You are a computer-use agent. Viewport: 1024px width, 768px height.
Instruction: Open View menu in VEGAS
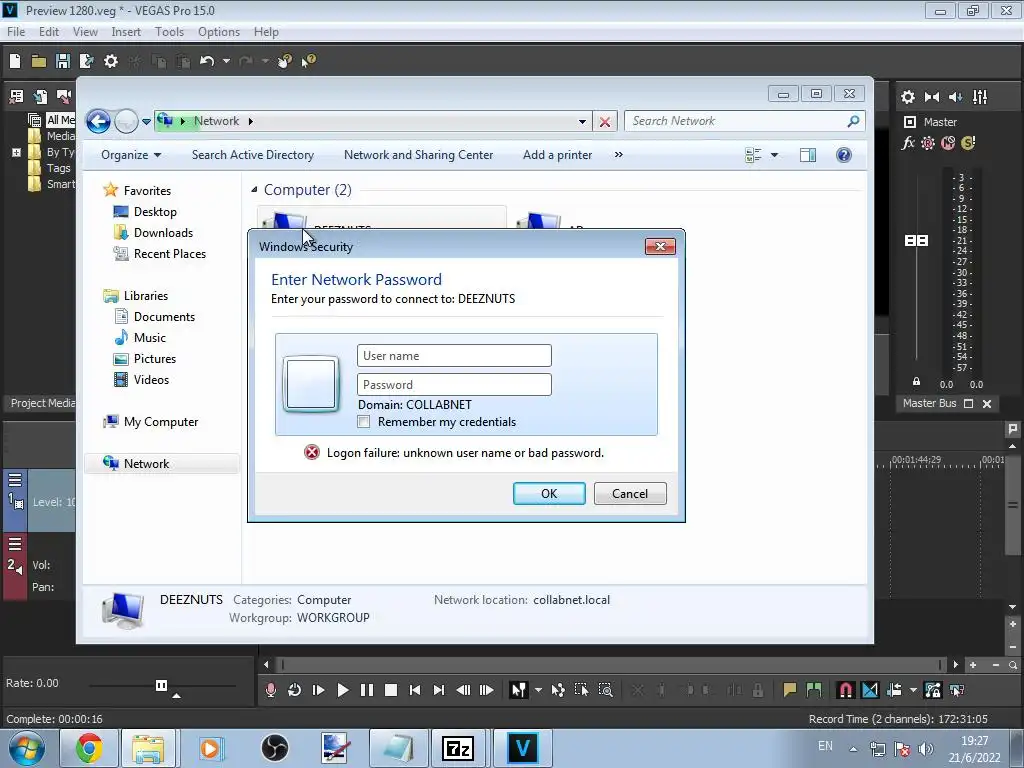[x=85, y=32]
